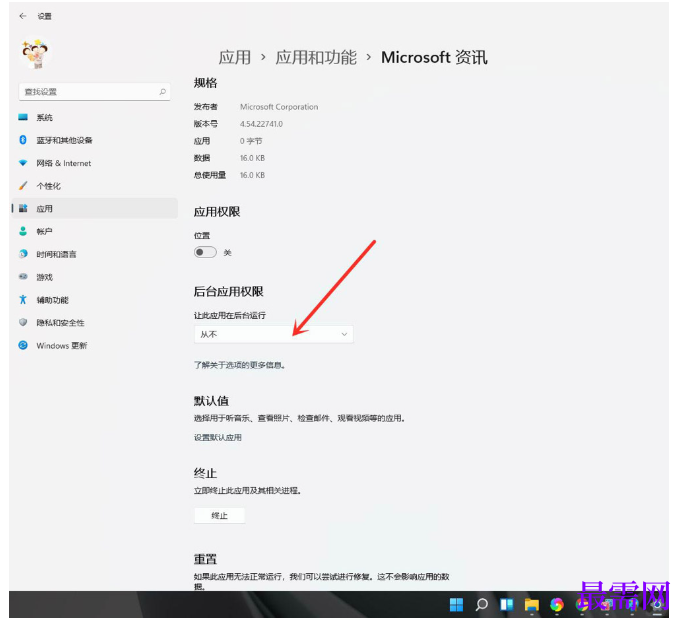This screenshot has height=627, width=689.
Task: Click the 终止 button
Action: [x=219, y=516]
